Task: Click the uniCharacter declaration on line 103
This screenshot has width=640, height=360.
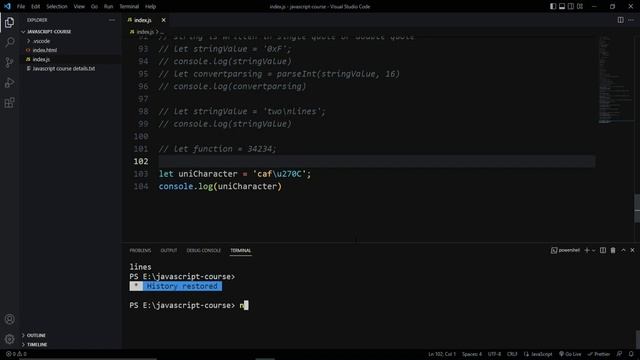Action: 235,174
